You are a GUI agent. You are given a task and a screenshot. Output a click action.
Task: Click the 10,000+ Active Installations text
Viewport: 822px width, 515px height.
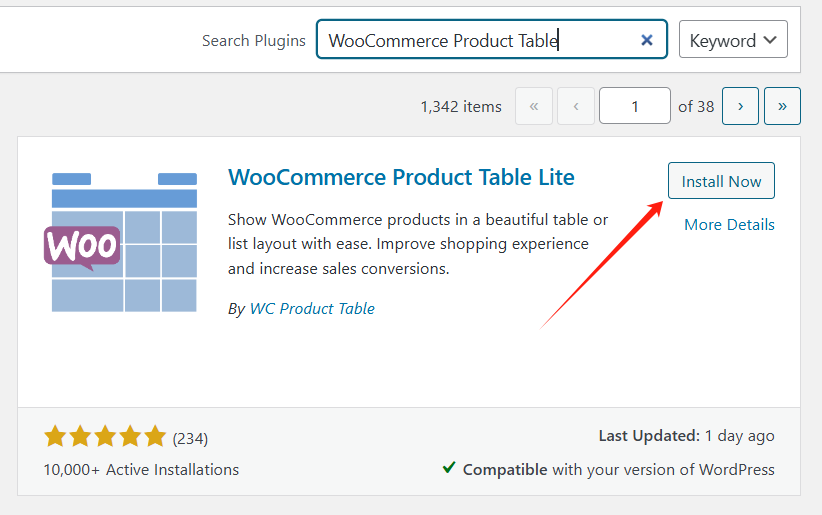point(141,469)
